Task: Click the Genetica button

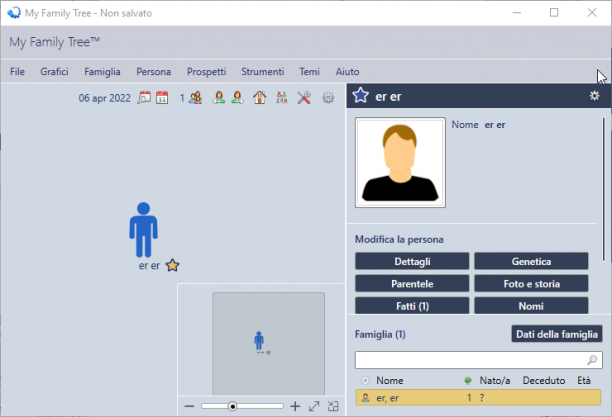Action: coord(531,261)
